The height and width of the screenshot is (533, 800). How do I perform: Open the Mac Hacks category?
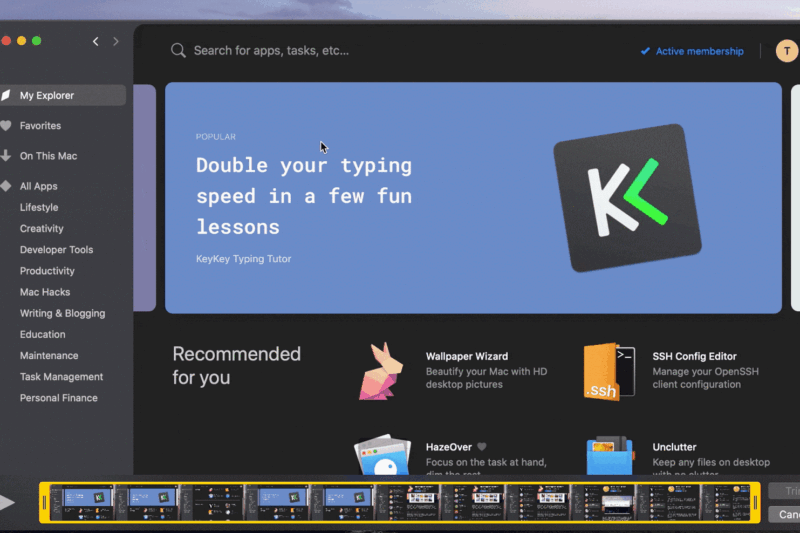(45, 292)
